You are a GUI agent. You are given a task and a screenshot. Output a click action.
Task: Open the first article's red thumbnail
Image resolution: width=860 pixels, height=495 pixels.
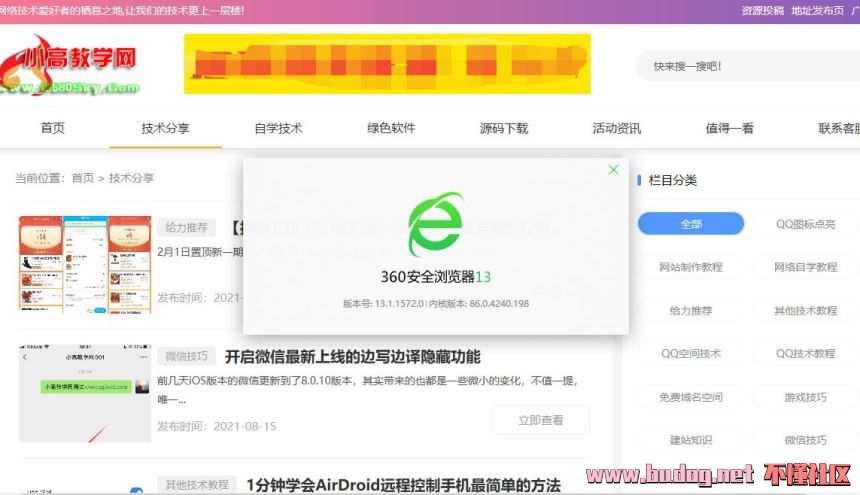[85, 264]
